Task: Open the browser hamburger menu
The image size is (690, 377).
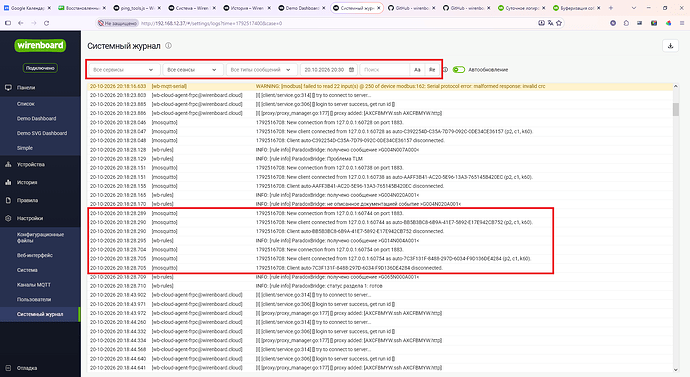Action: (x=683, y=23)
